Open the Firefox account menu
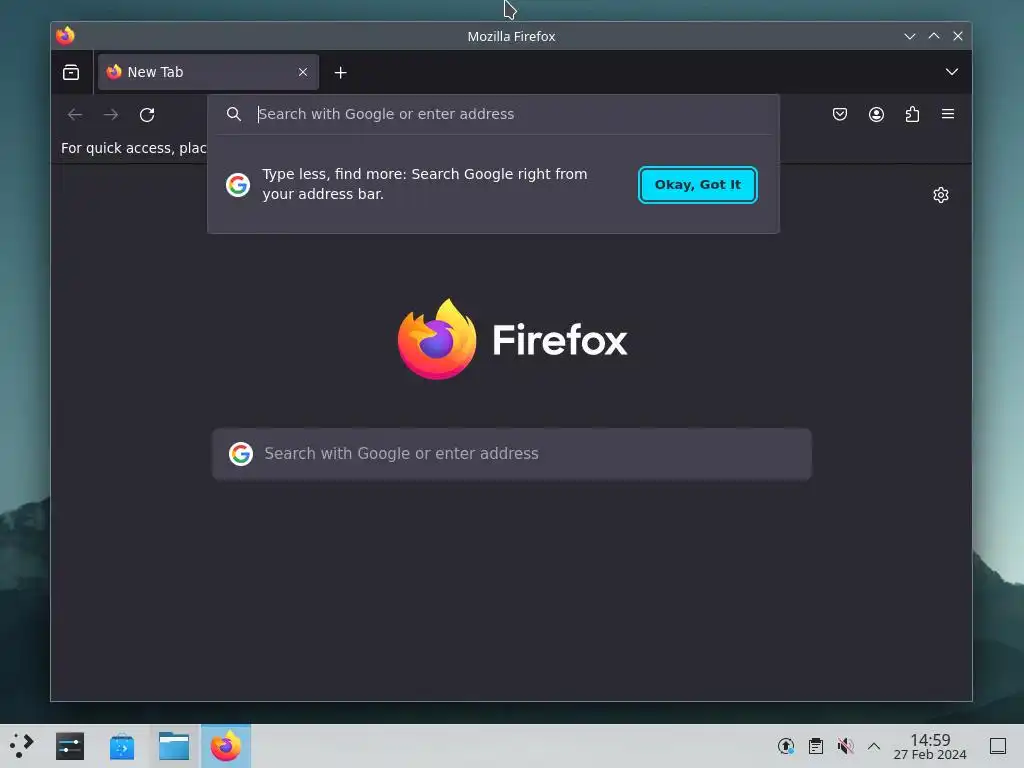The image size is (1024, 768). [x=876, y=114]
